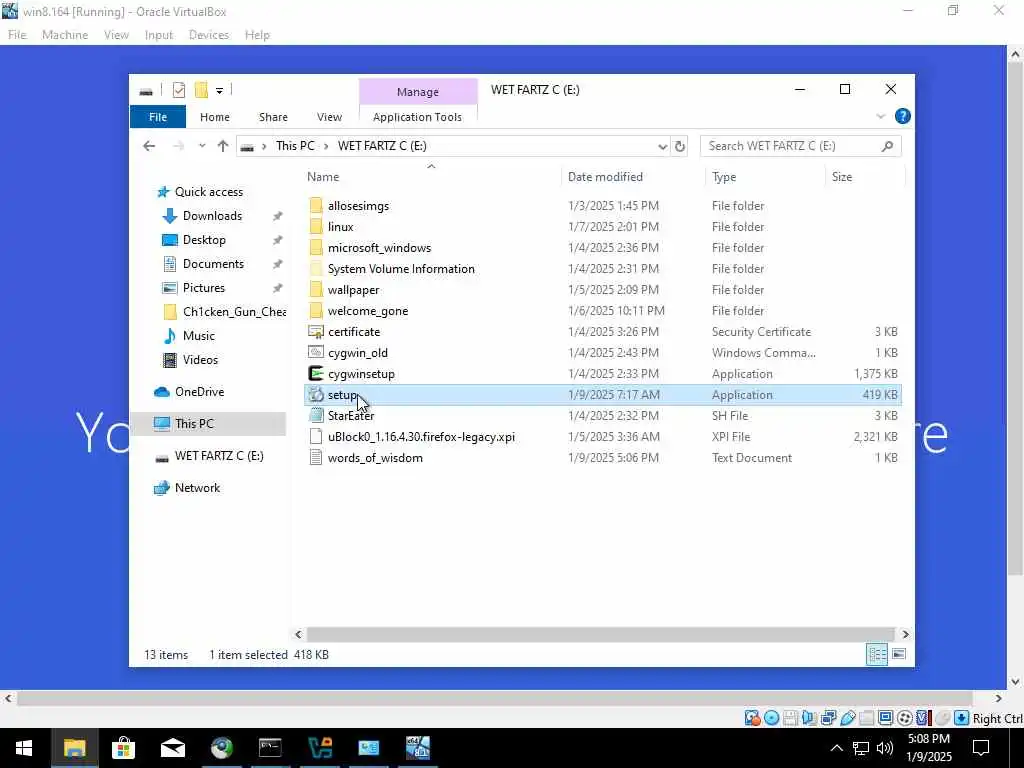The width and height of the screenshot is (1024, 768).
Task: Select WET FARTZ C (E:) drive in navigation pane
Action: tap(219, 456)
